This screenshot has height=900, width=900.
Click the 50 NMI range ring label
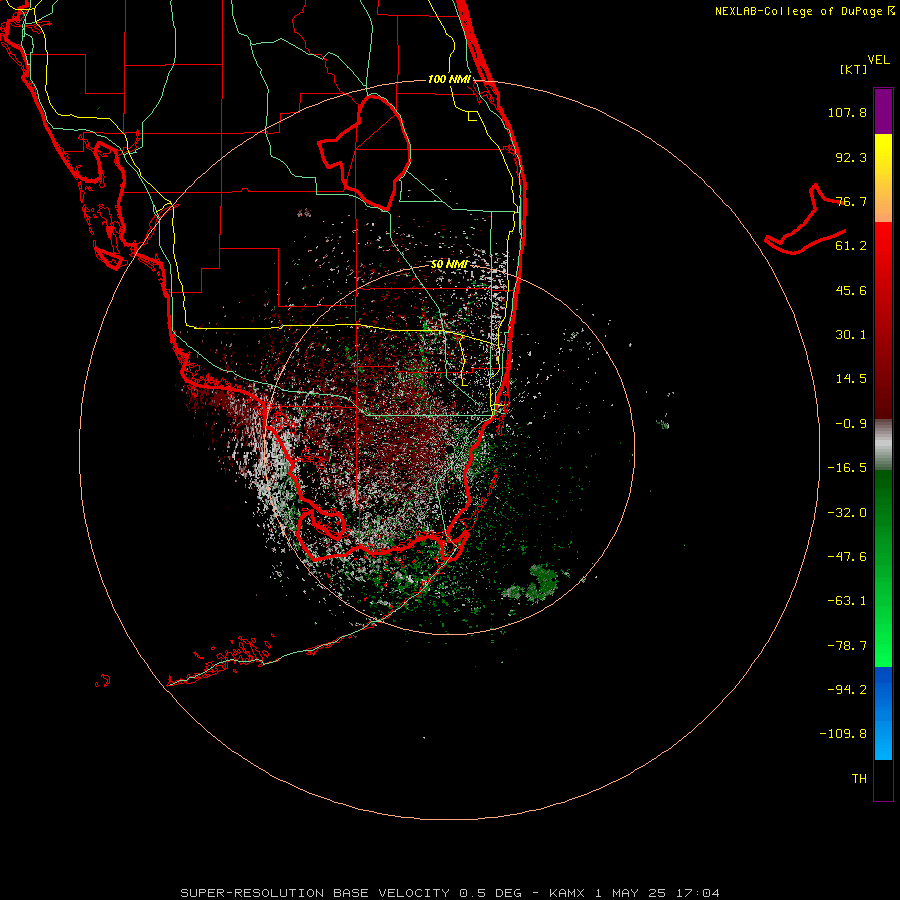(x=449, y=264)
